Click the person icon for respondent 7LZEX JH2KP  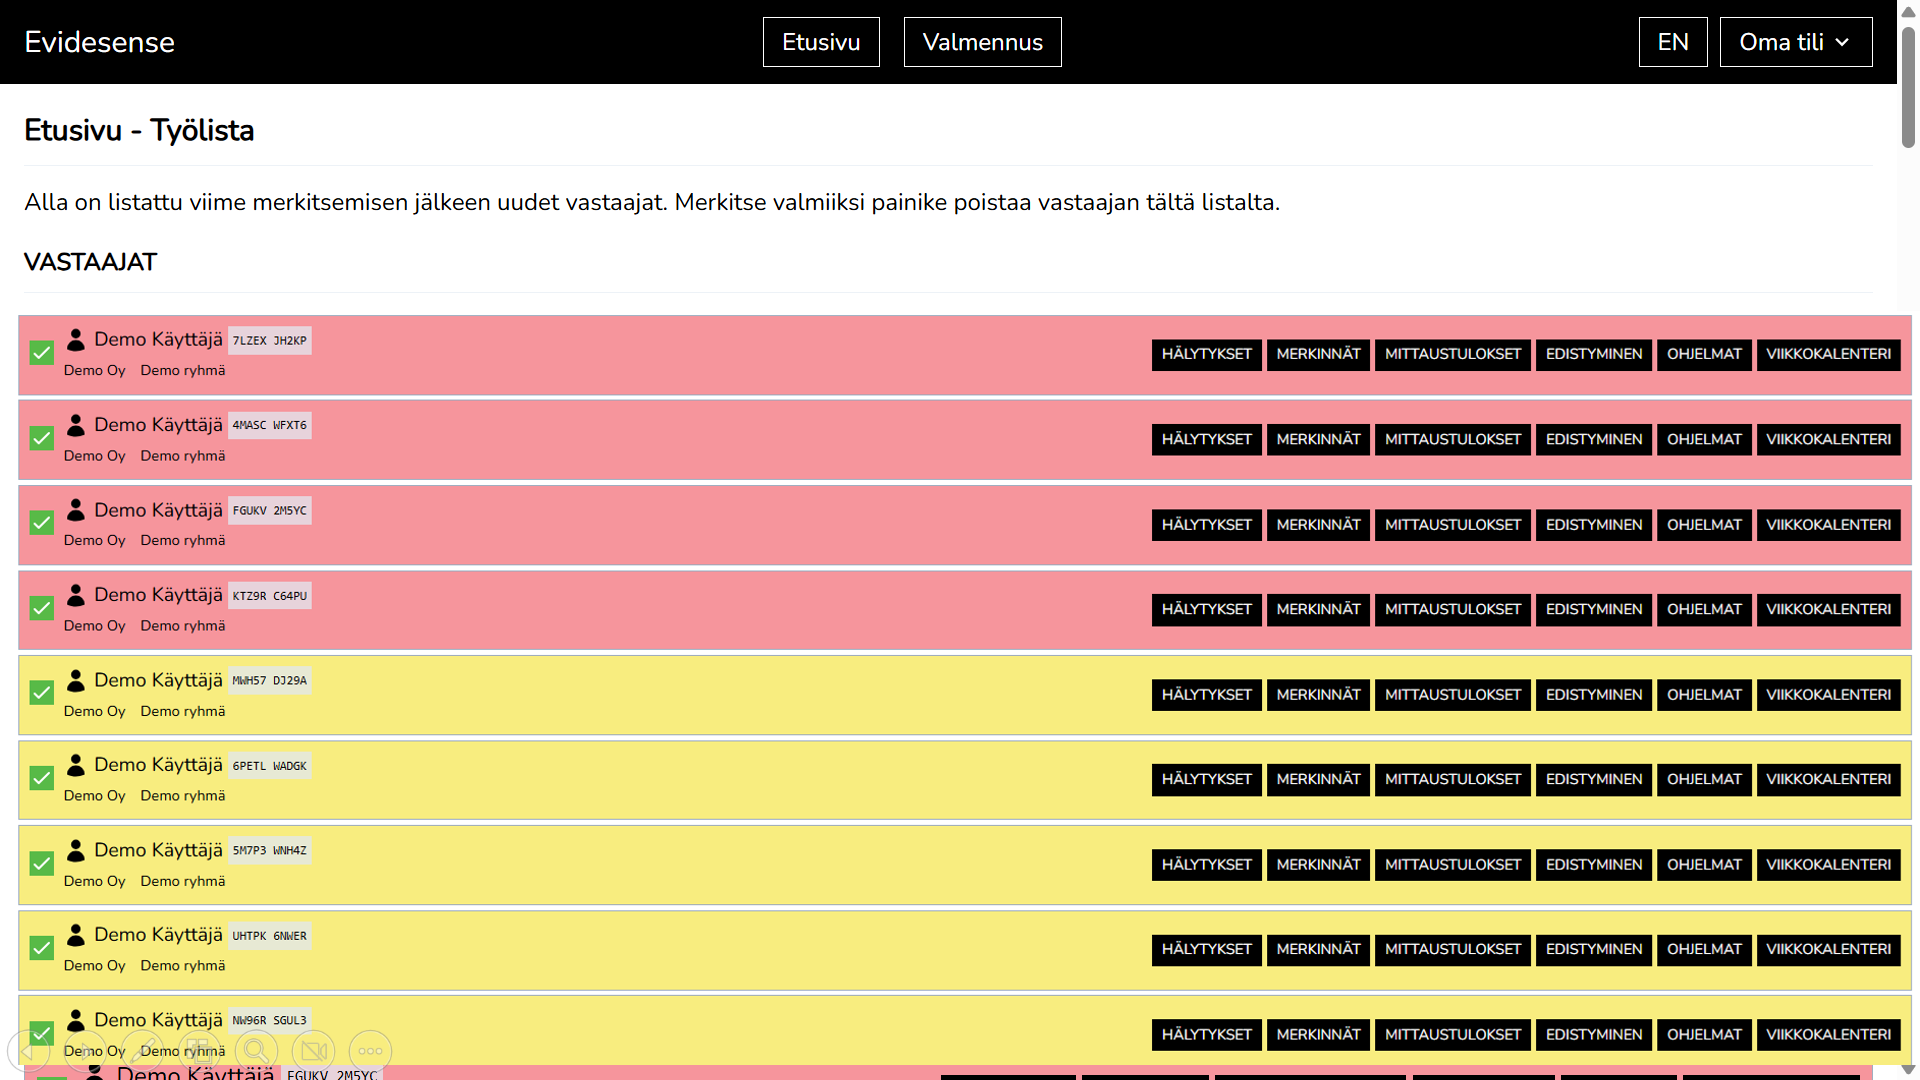pos(76,340)
